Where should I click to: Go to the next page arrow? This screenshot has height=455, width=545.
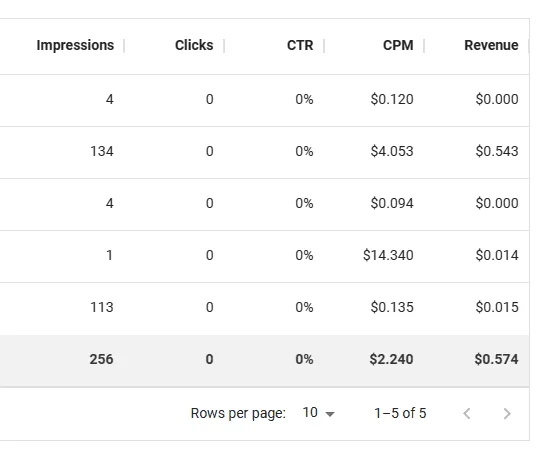click(x=507, y=414)
